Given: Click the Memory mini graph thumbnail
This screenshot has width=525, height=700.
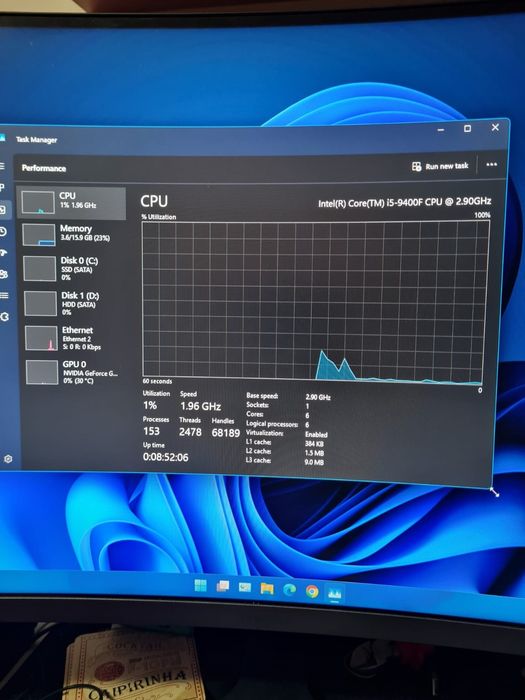Looking at the screenshot, I should click(39, 235).
